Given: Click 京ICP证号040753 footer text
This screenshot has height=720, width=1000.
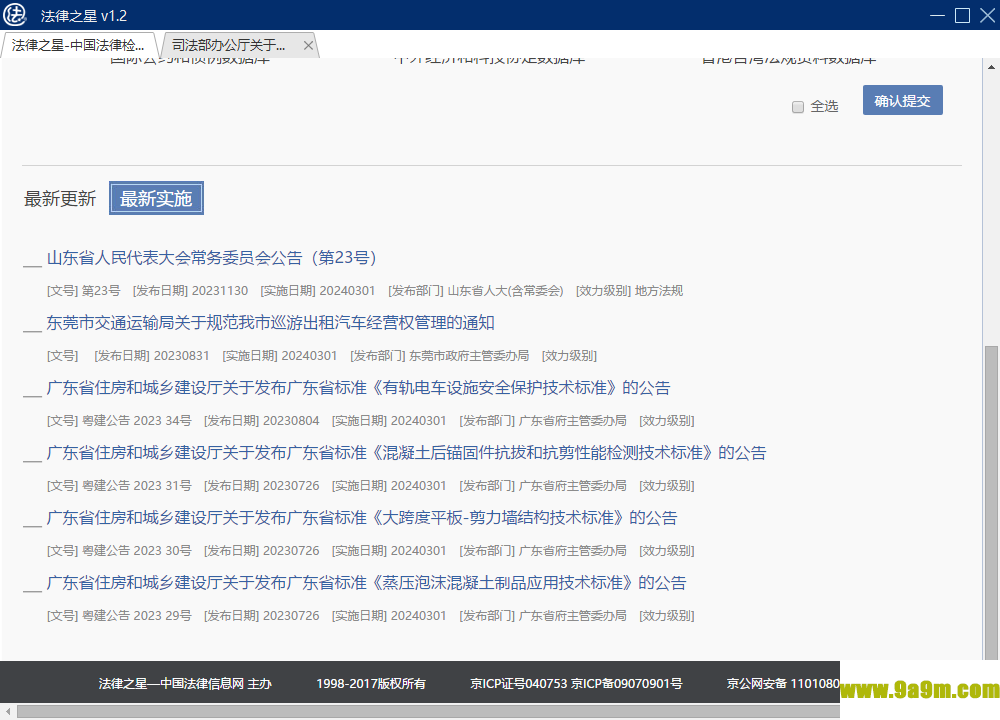Looking at the screenshot, I should pyautogui.click(x=518, y=684).
